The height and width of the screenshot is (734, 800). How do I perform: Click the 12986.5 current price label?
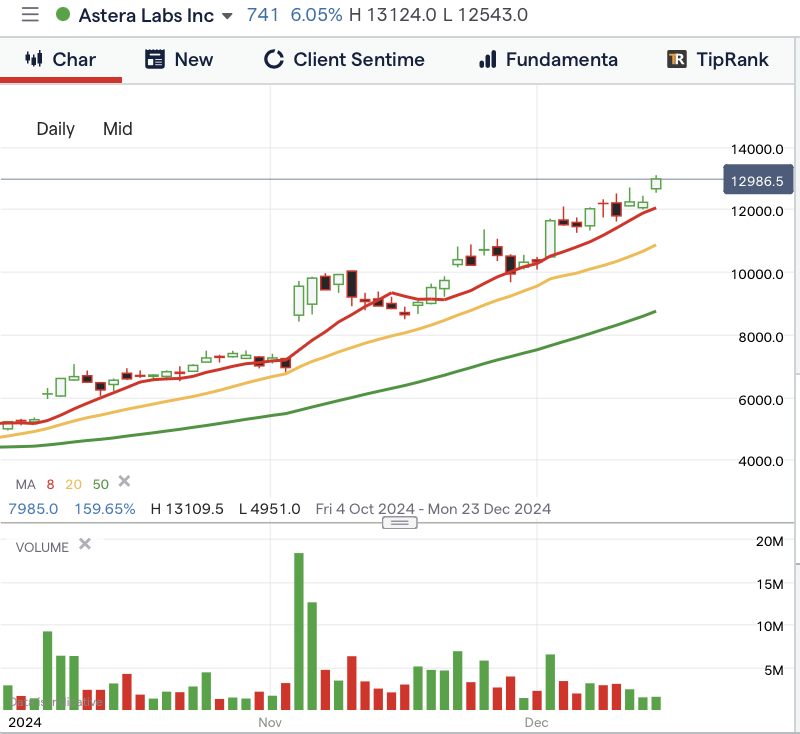tap(758, 181)
